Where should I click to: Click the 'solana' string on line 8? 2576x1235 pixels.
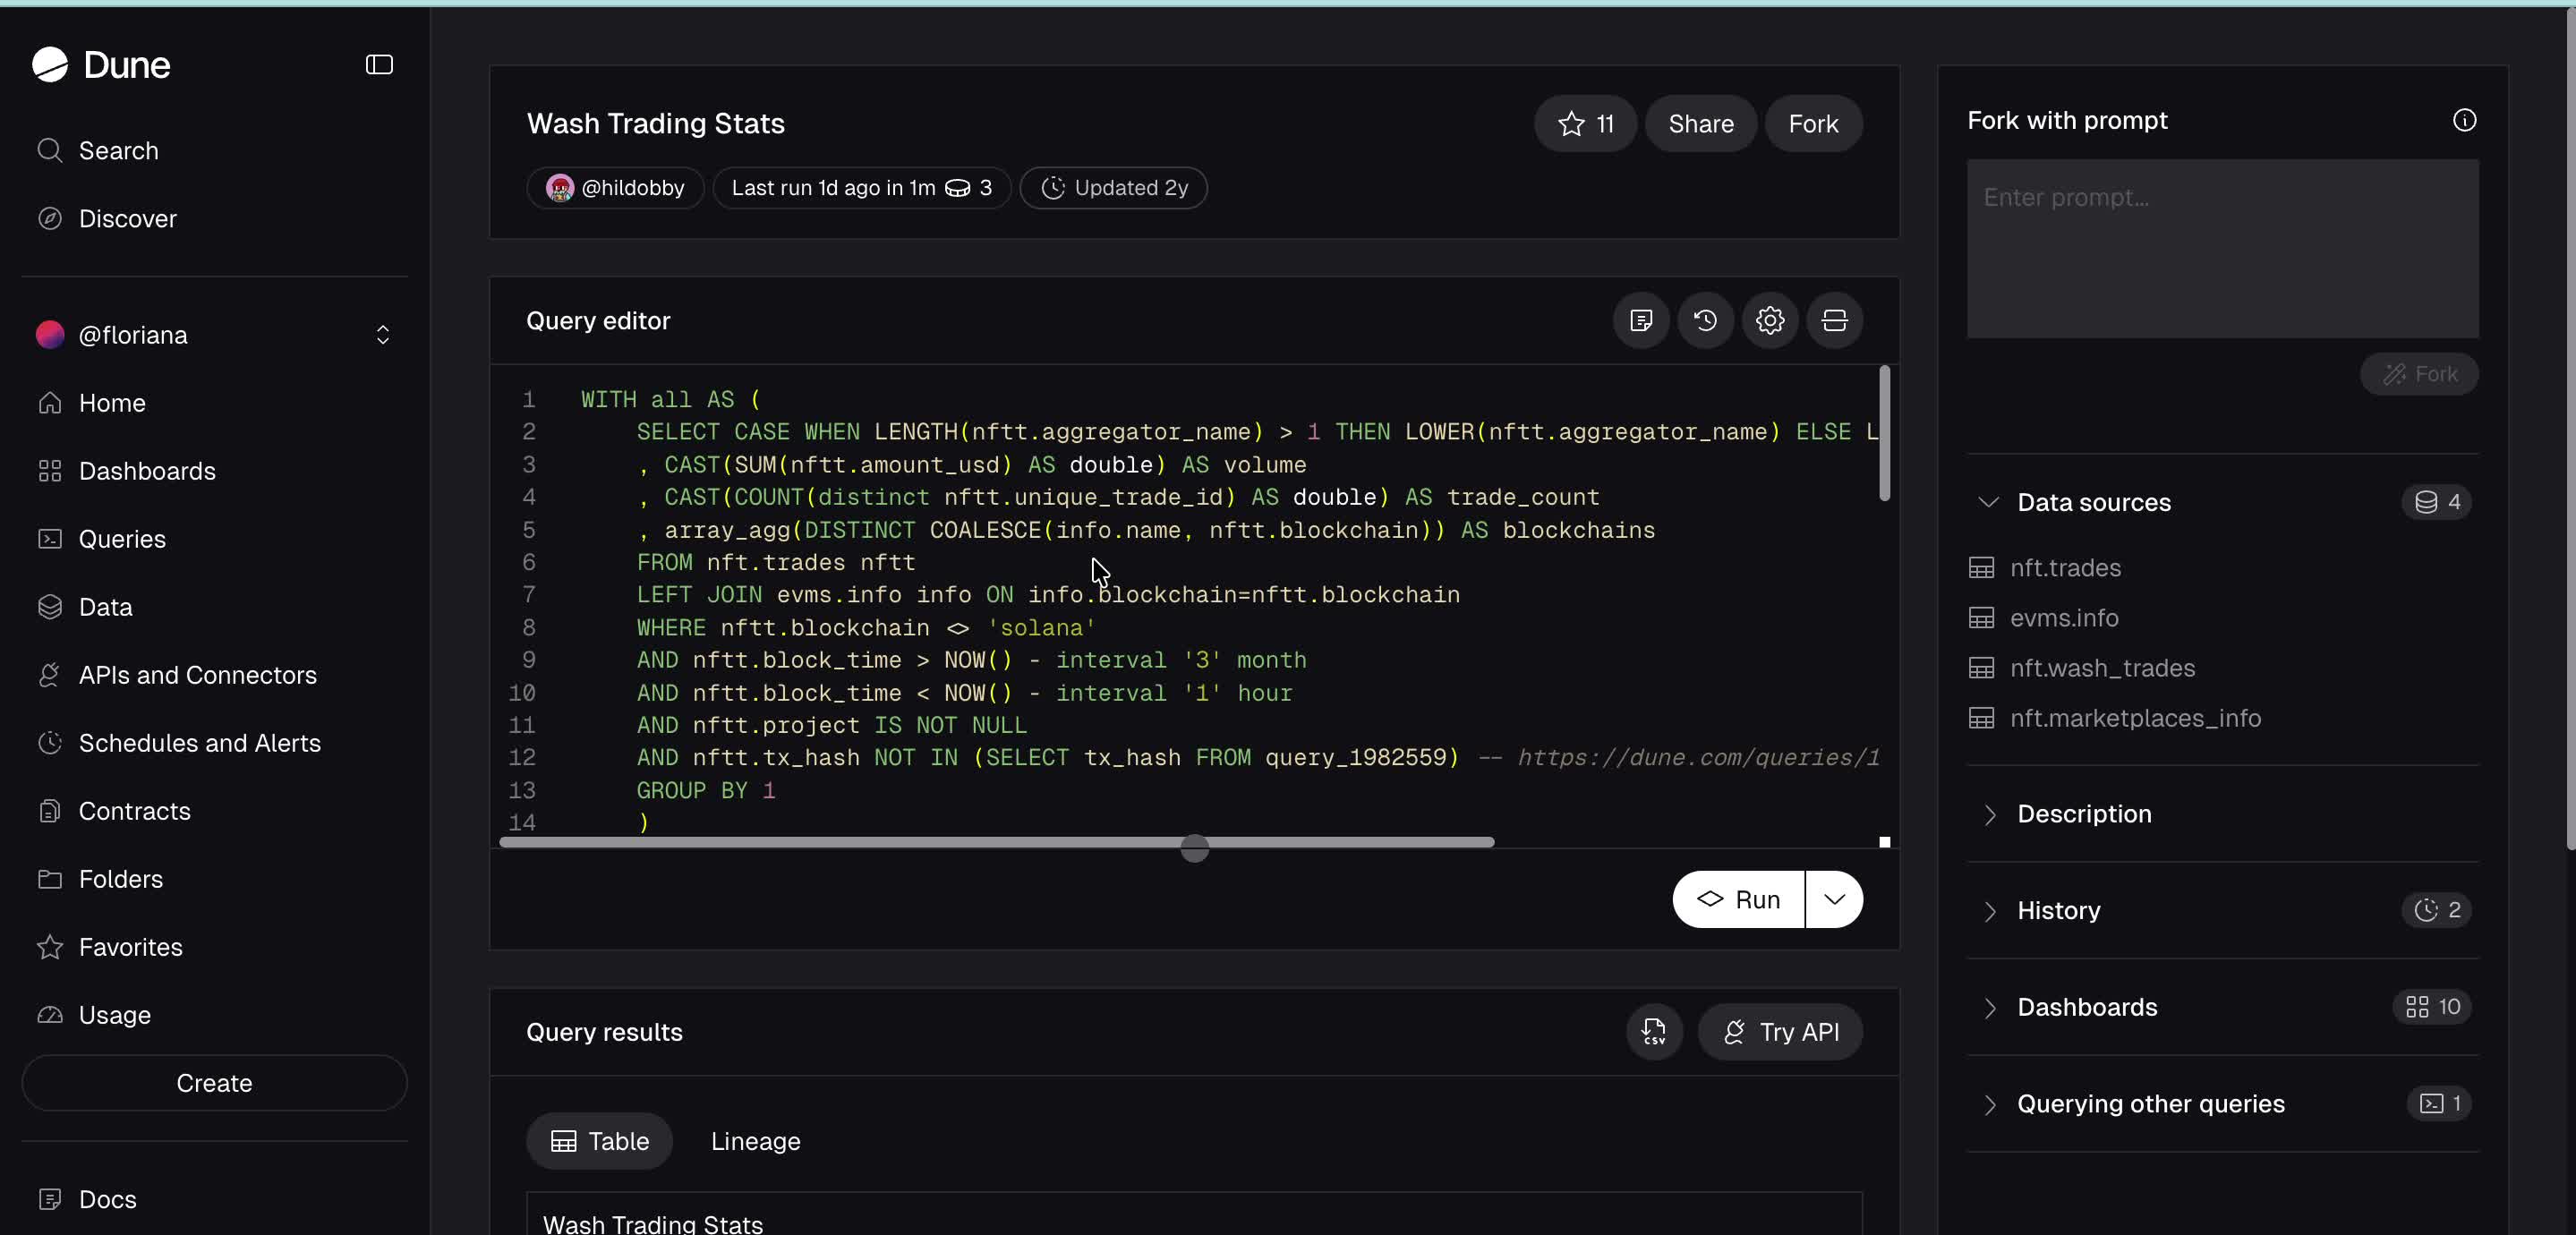click(1041, 628)
